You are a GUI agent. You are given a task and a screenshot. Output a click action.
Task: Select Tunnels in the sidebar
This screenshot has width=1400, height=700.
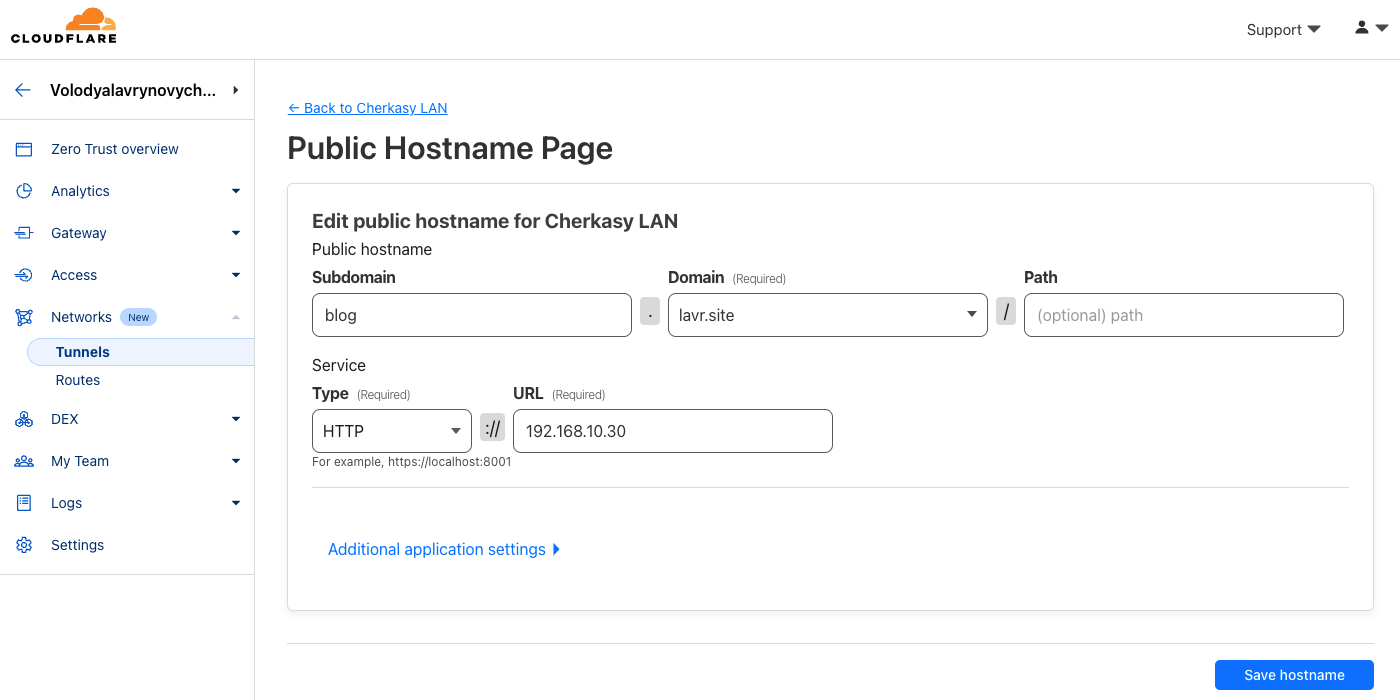83,352
